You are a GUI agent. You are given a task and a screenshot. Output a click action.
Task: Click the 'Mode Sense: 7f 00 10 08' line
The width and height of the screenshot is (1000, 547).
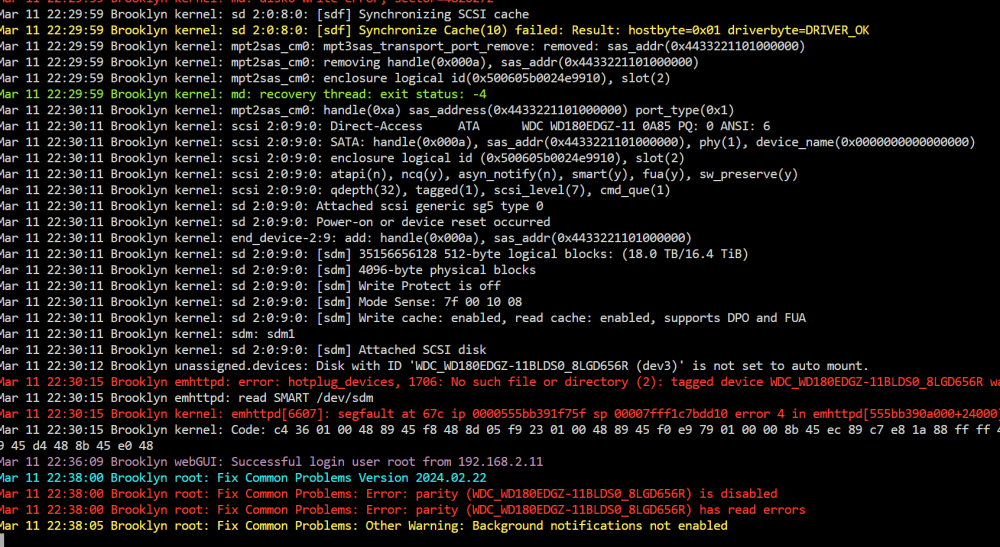coord(261,302)
